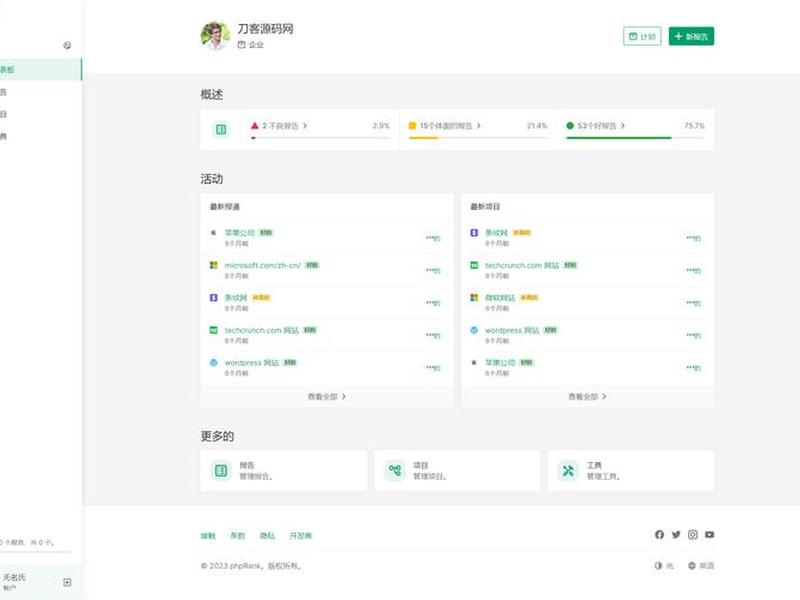Screen dimensions: 800x600
Task: Open wordpress 网站 in 最新项目
Action: 512,330
